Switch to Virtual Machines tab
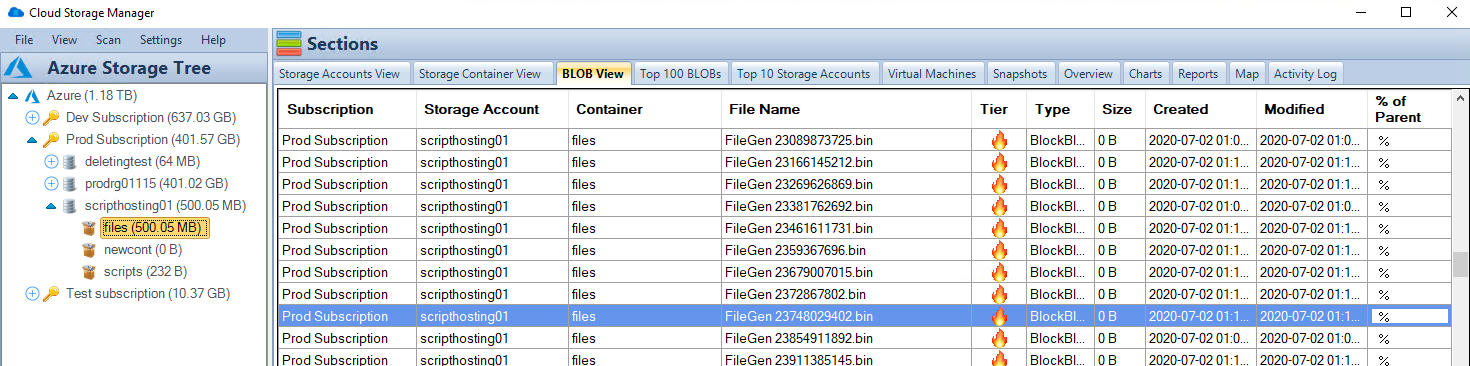Screen dimensions: 1470x366 pyautogui.click(x=932, y=73)
